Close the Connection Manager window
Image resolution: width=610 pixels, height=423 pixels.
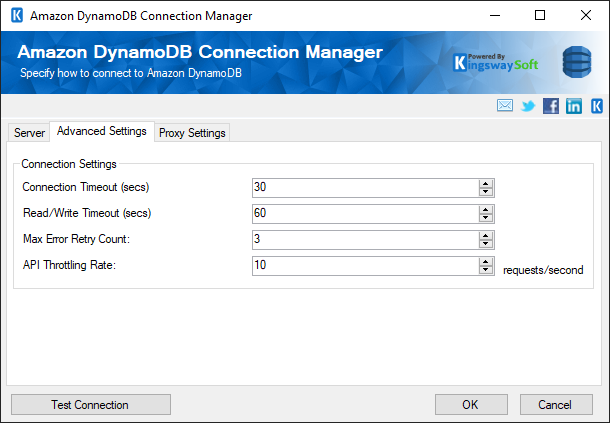[x=586, y=16]
